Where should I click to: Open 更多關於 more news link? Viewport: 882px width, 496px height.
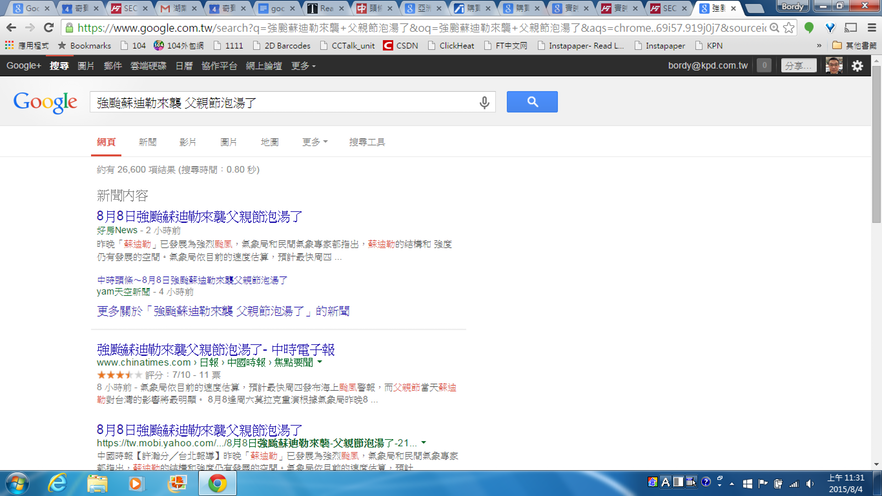point(223,311)
